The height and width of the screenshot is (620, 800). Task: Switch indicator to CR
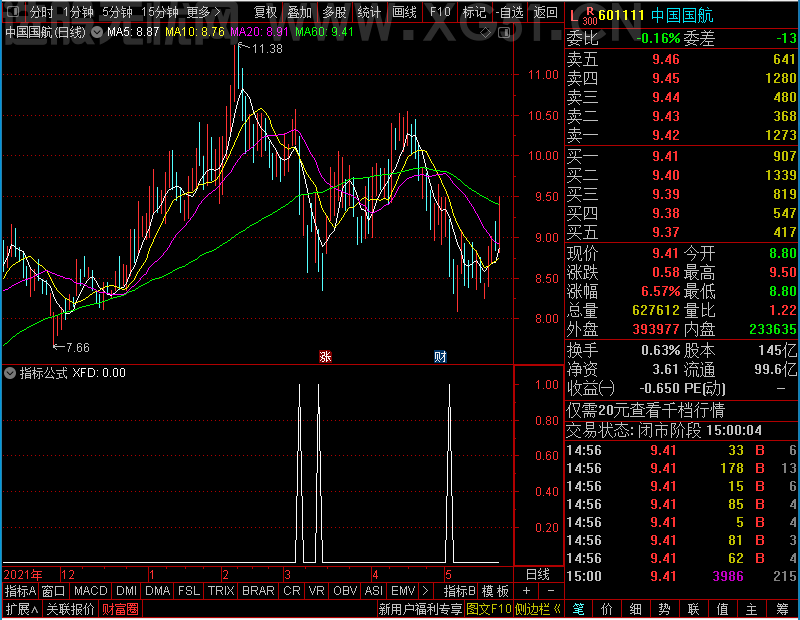292,591
